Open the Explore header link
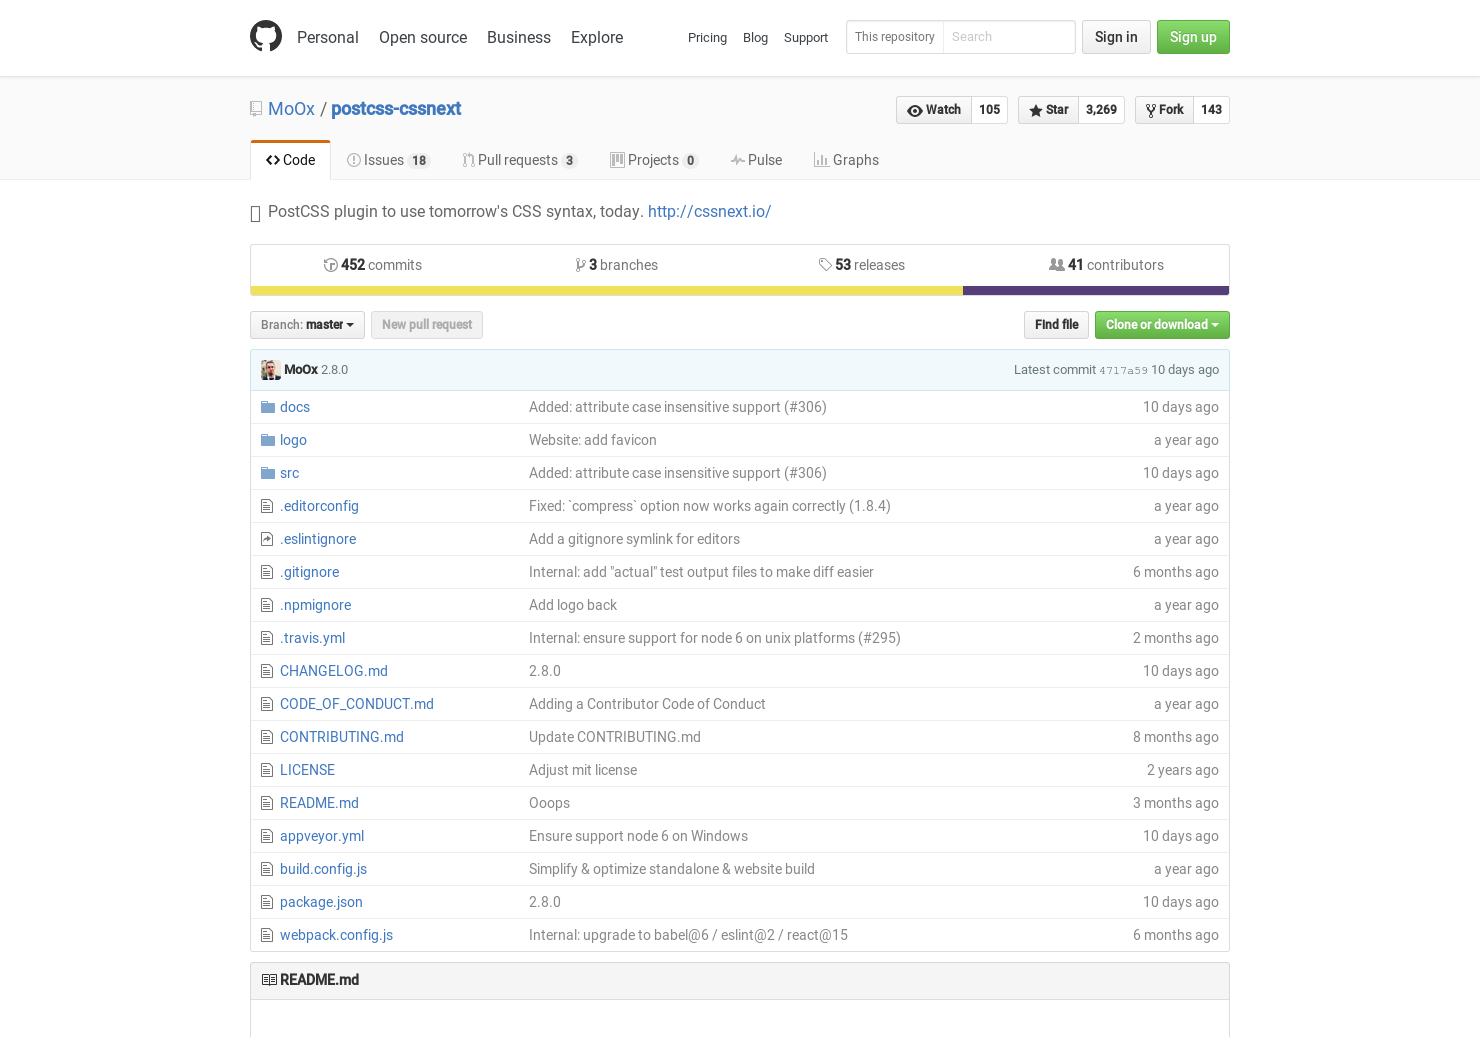 coord(597,37)
